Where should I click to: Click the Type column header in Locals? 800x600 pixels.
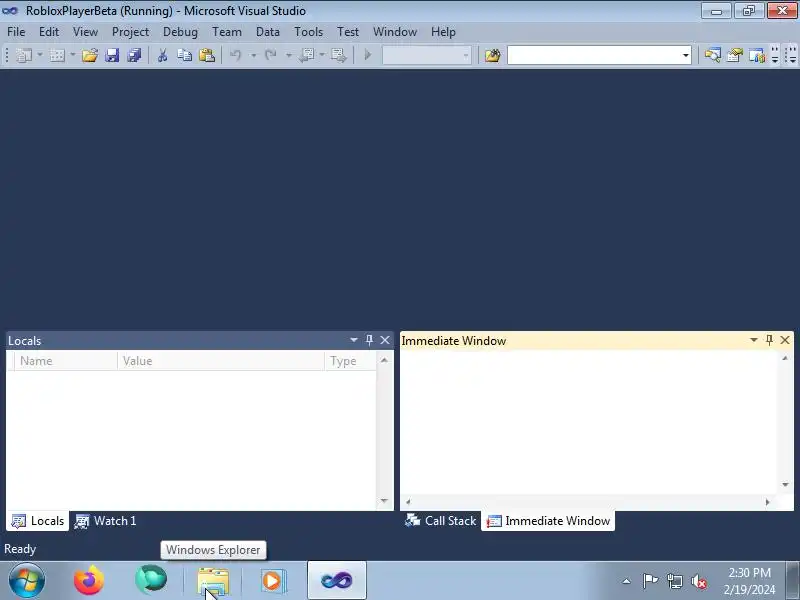[351, 361]
